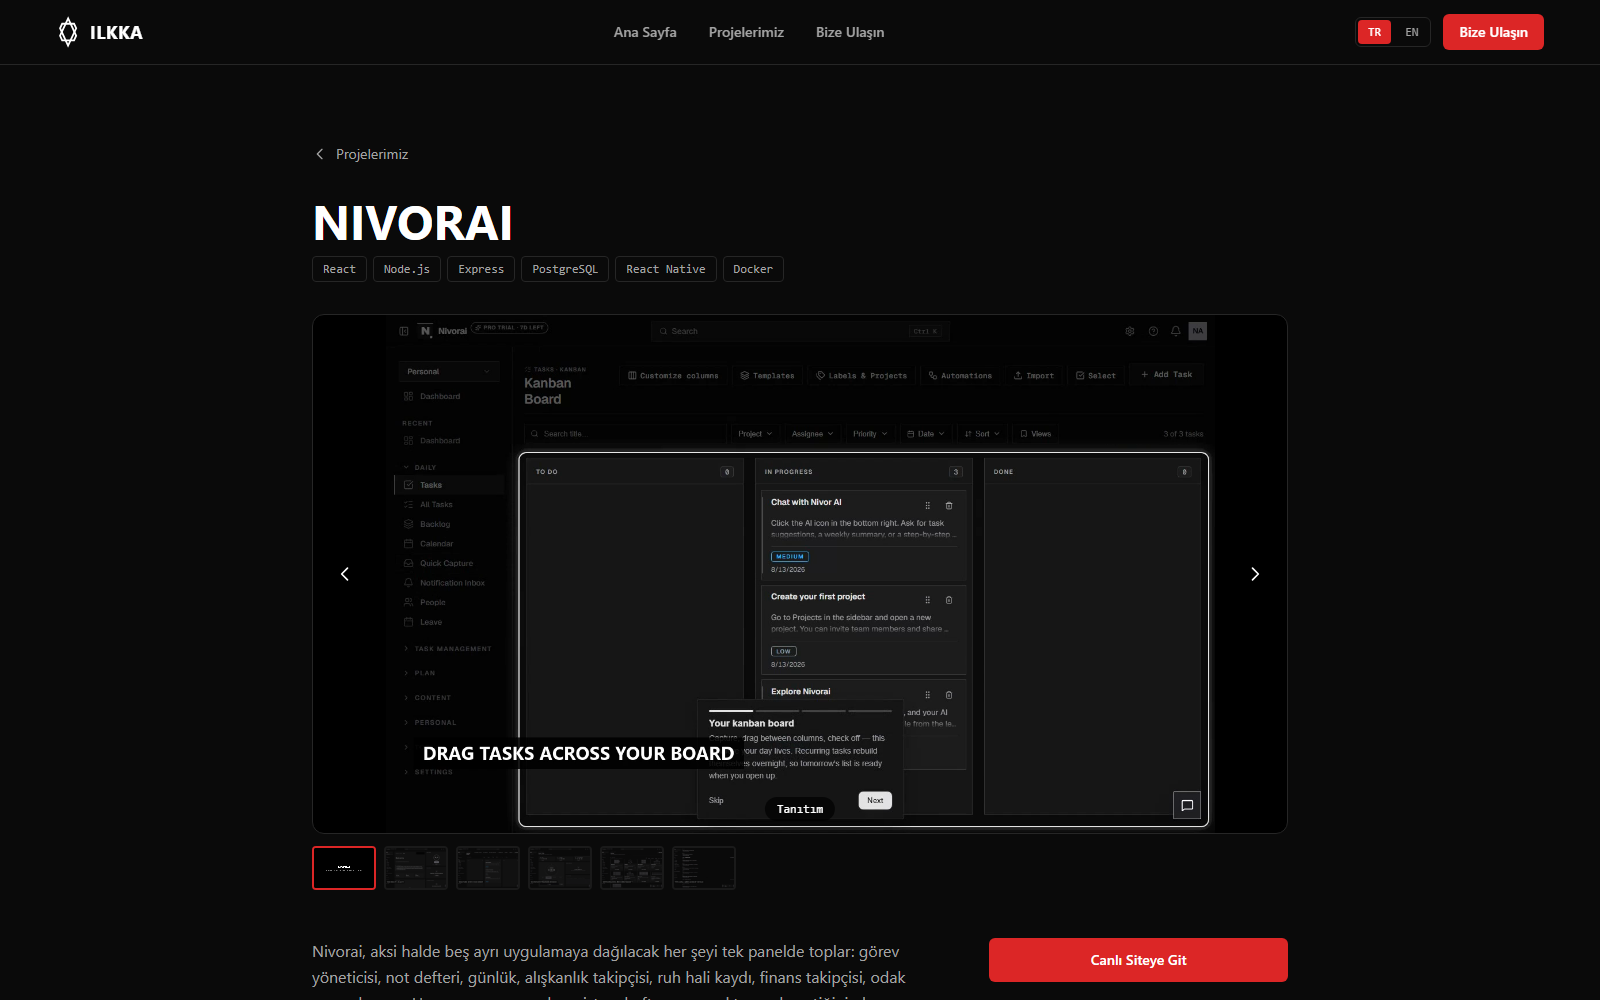Select the fourth gallery thumbnail

560,868
